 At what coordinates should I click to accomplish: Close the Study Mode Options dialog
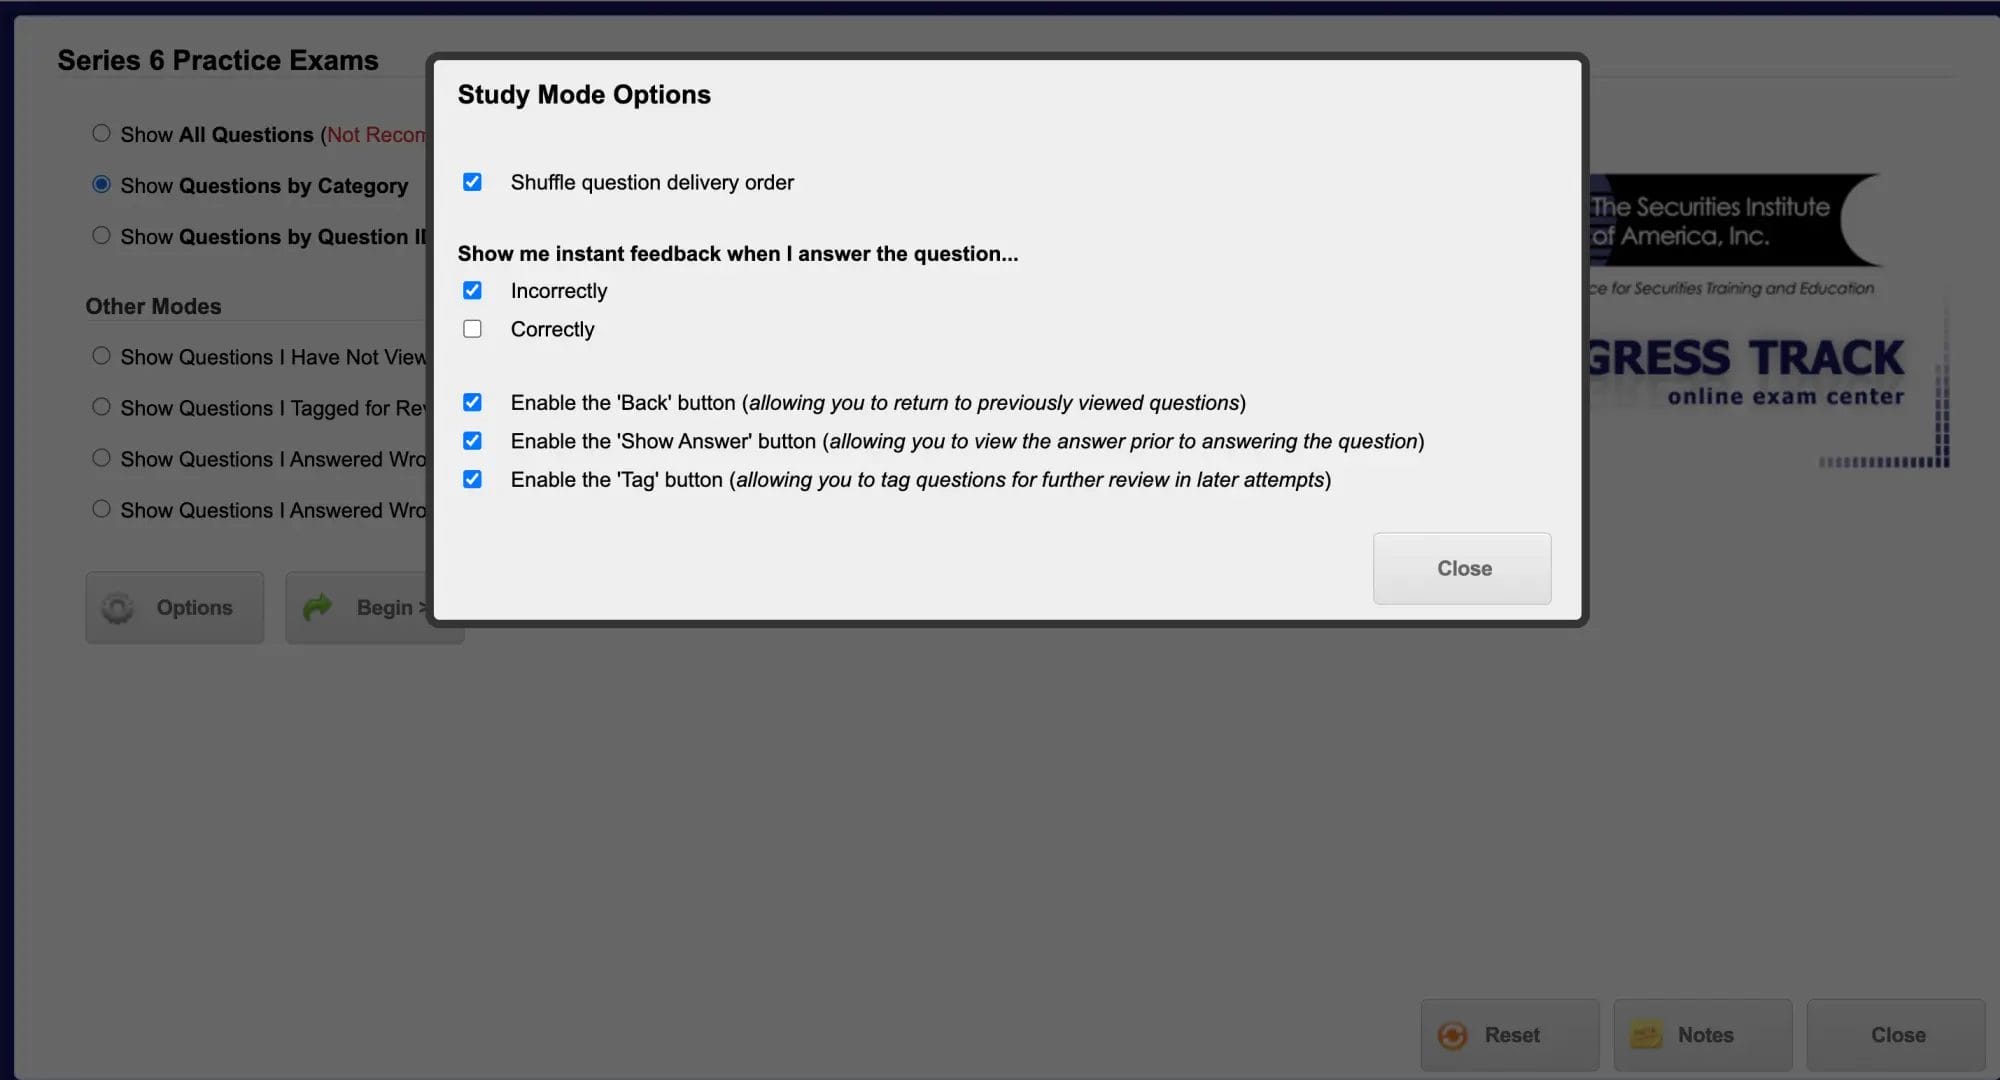(1463, 568)
